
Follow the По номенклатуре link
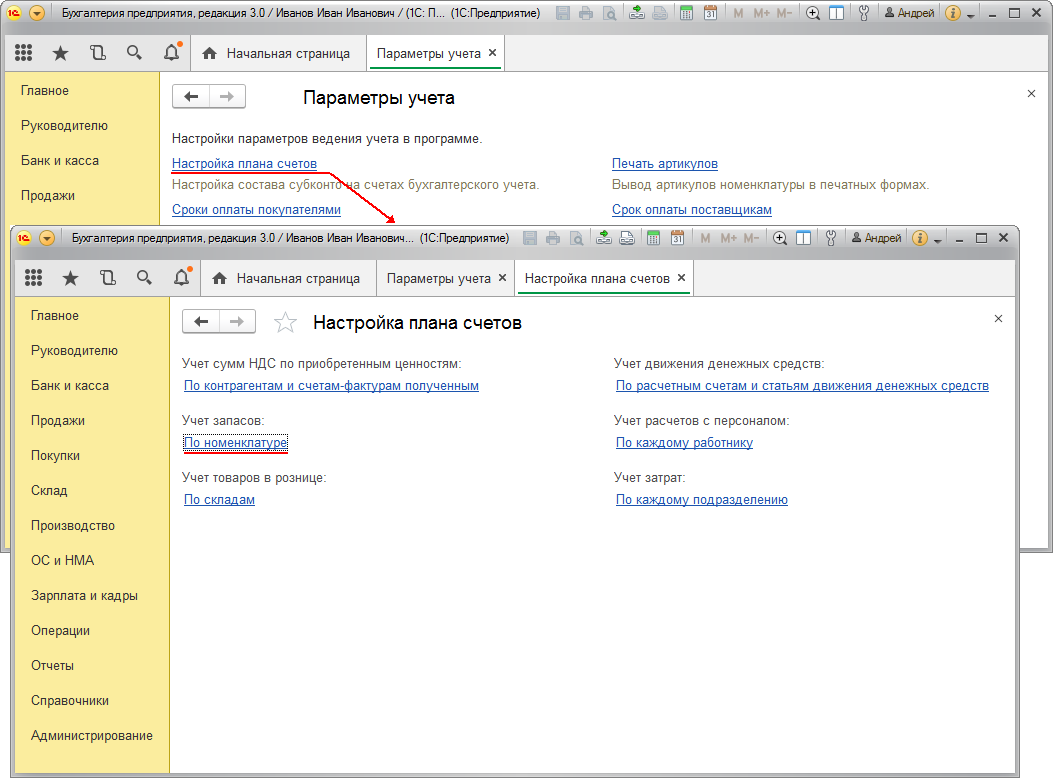(236, 442)
